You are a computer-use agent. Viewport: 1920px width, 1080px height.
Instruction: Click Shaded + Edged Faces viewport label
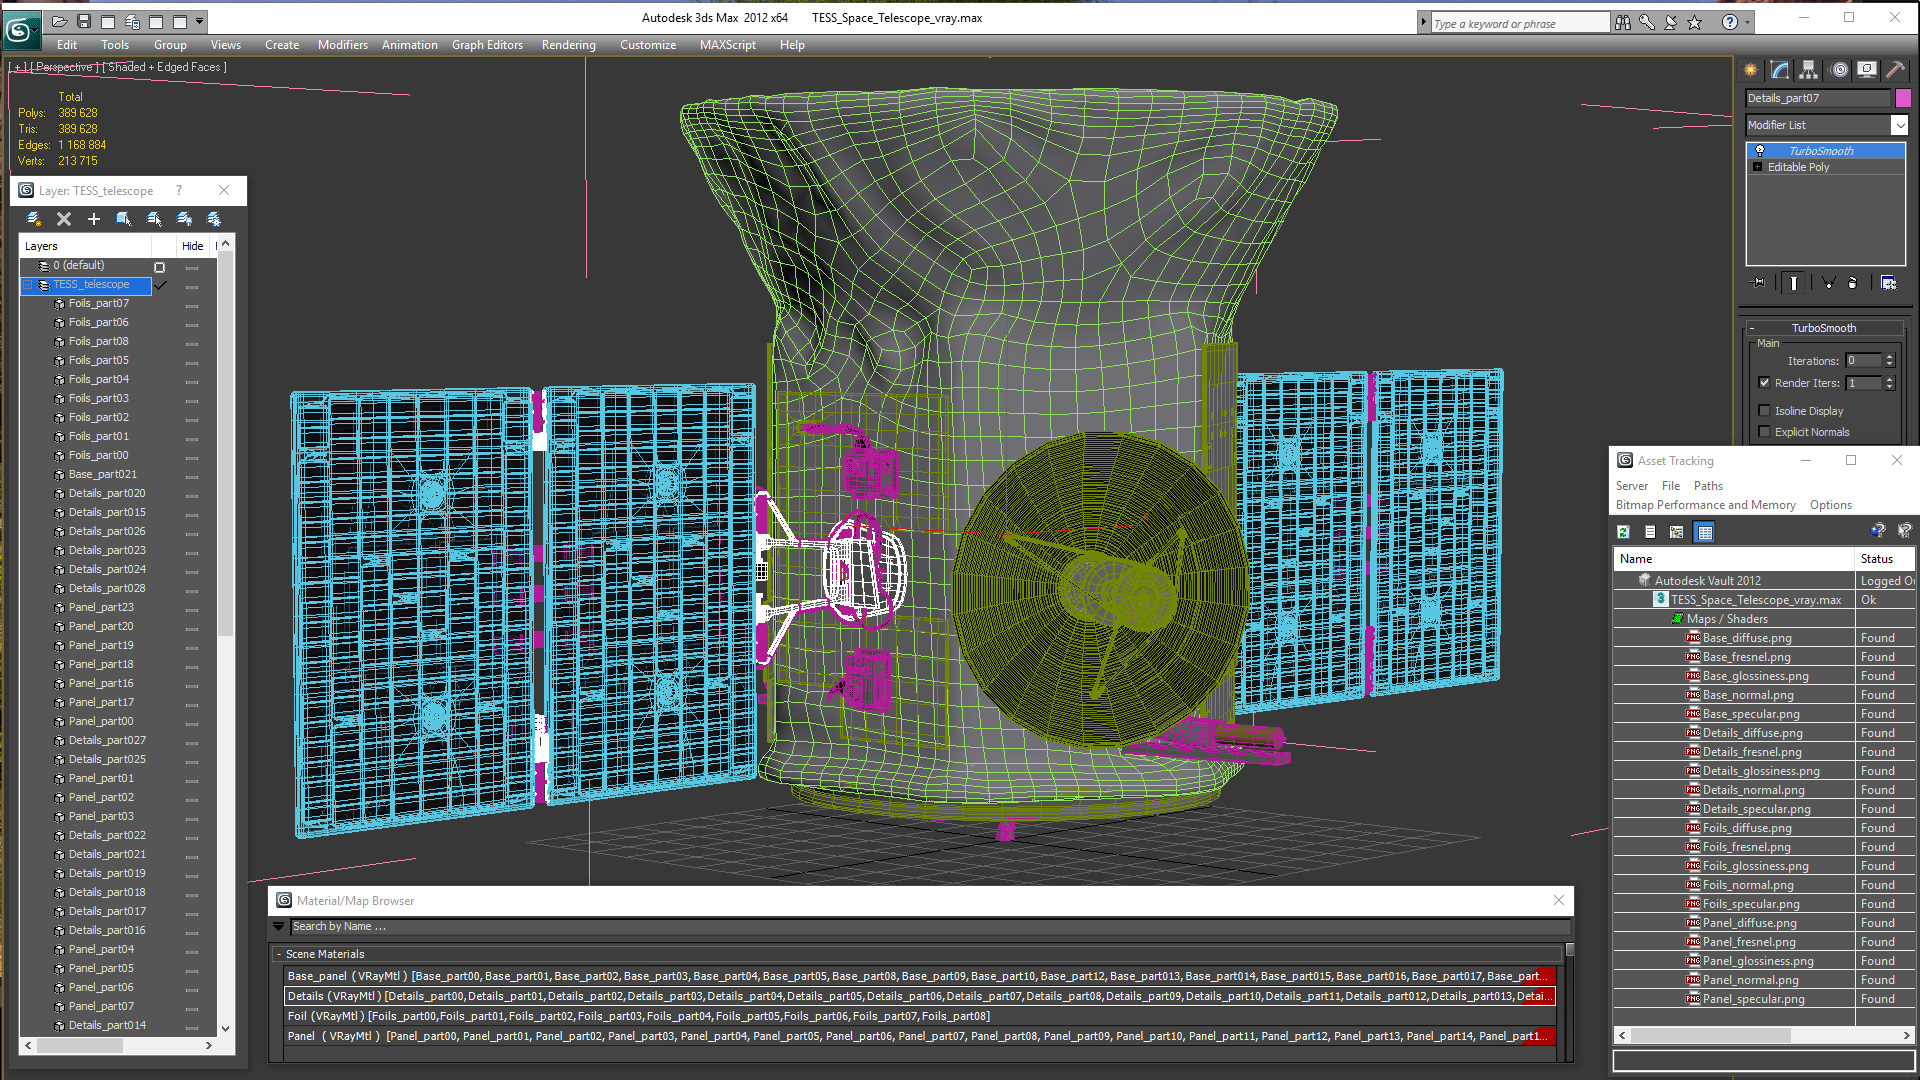164,67
